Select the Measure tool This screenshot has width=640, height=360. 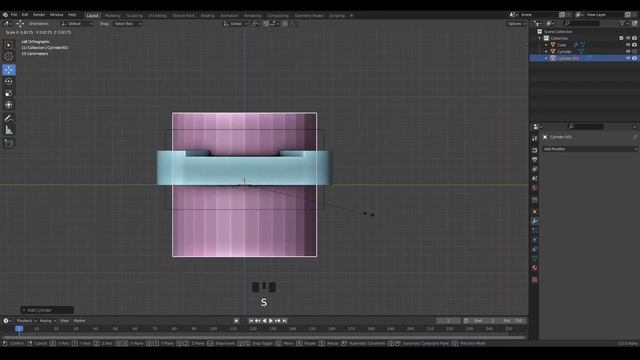click(9, 130)
